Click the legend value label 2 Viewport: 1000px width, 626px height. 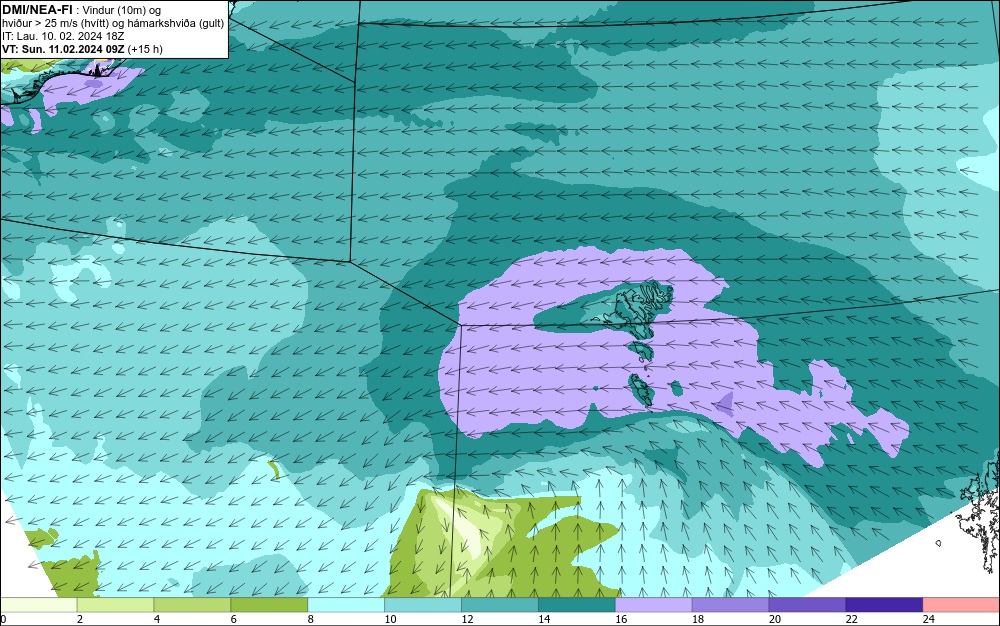(x=80, y=619)
